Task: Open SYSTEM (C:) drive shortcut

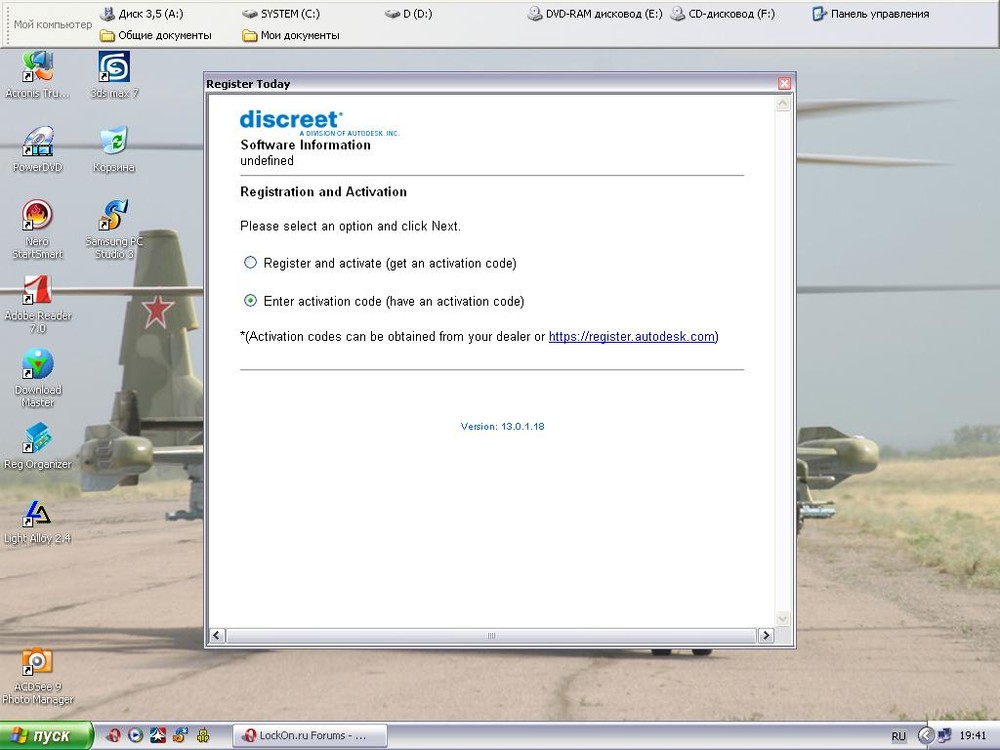Action: click(x=281, y=13)
